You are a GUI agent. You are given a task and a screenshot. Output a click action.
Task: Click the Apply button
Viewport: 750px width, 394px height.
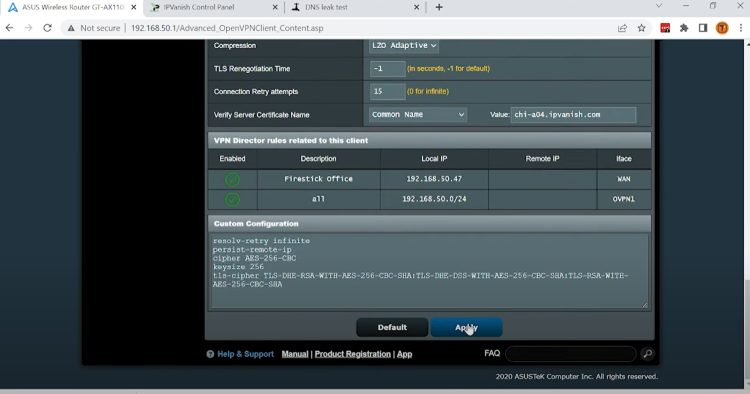466,328
